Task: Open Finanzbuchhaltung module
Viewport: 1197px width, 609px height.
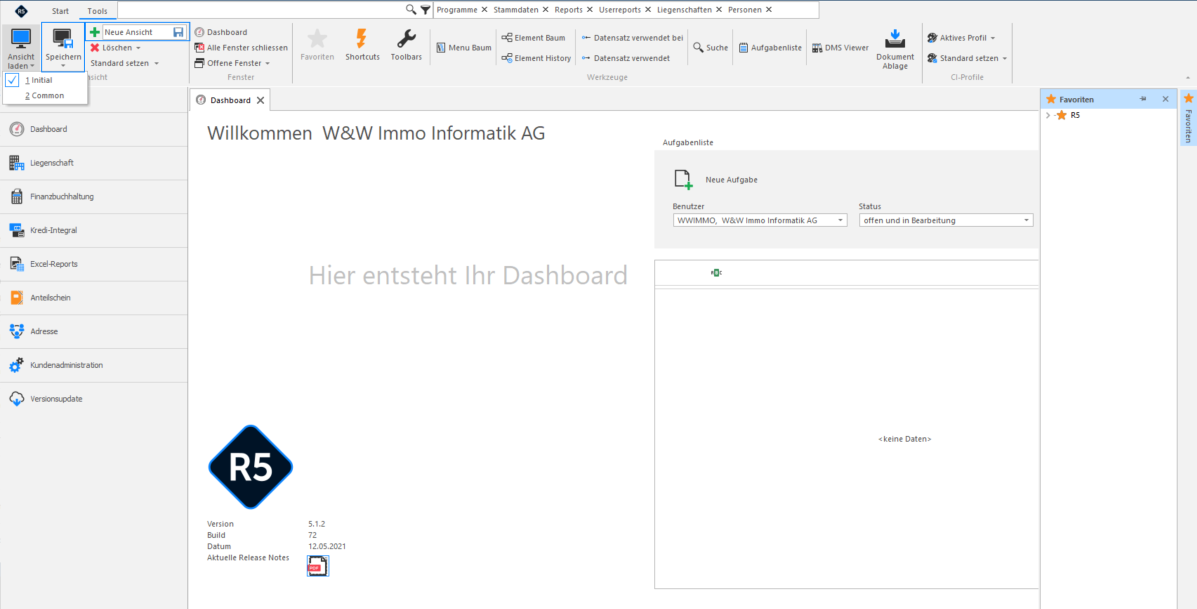Action: (94, 196)
